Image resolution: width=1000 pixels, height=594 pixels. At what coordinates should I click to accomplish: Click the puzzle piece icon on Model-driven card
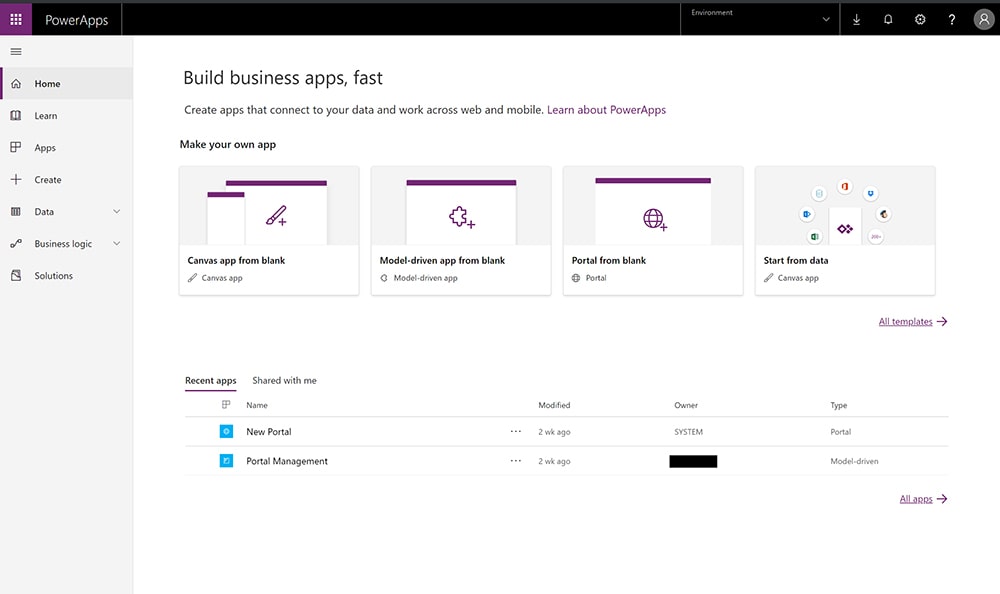(x=462, y=218)
